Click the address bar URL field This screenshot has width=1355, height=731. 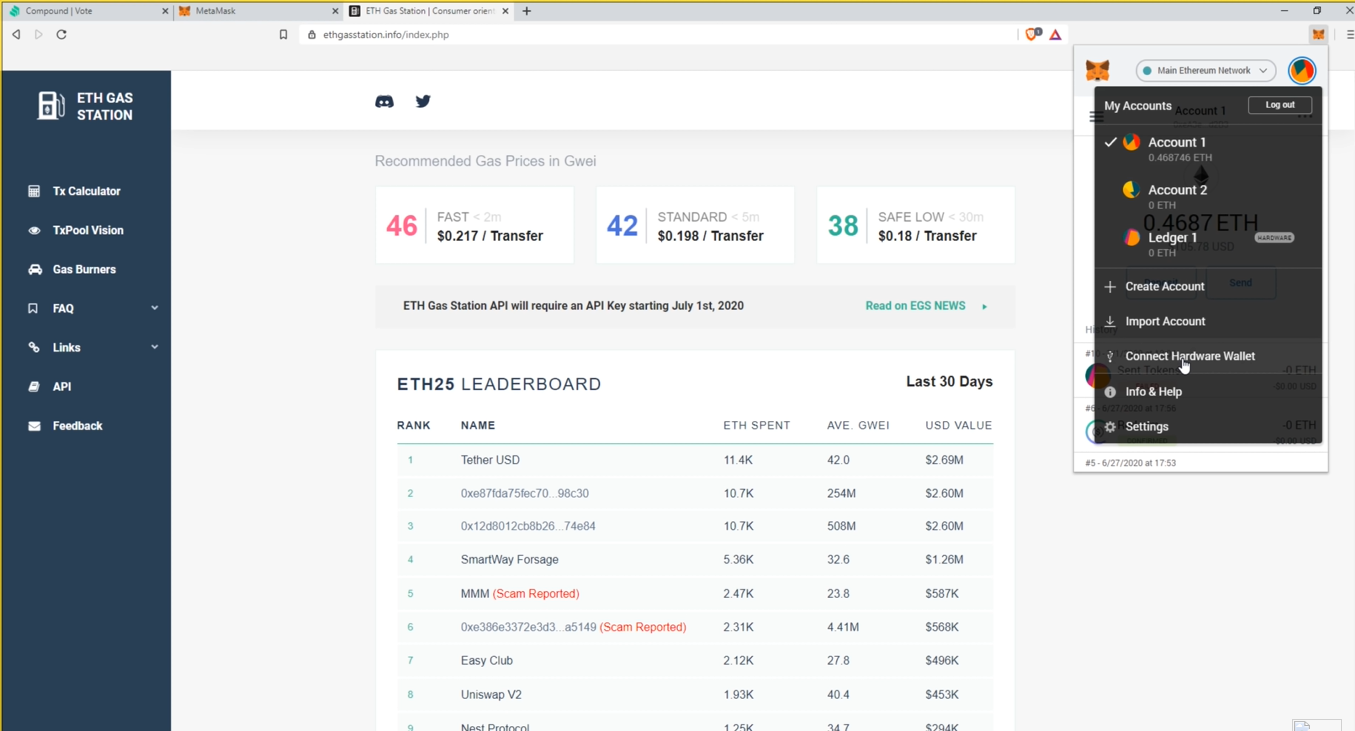[x=660, y=34]
